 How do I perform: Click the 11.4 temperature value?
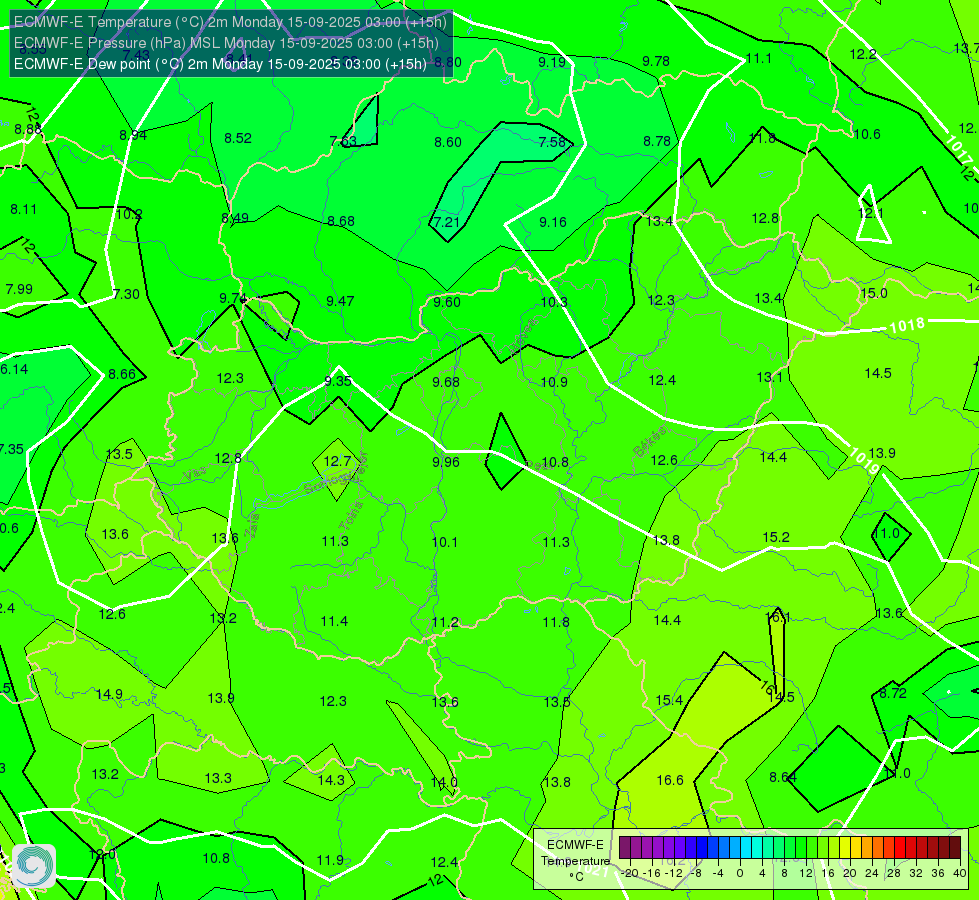coord(334,621)
